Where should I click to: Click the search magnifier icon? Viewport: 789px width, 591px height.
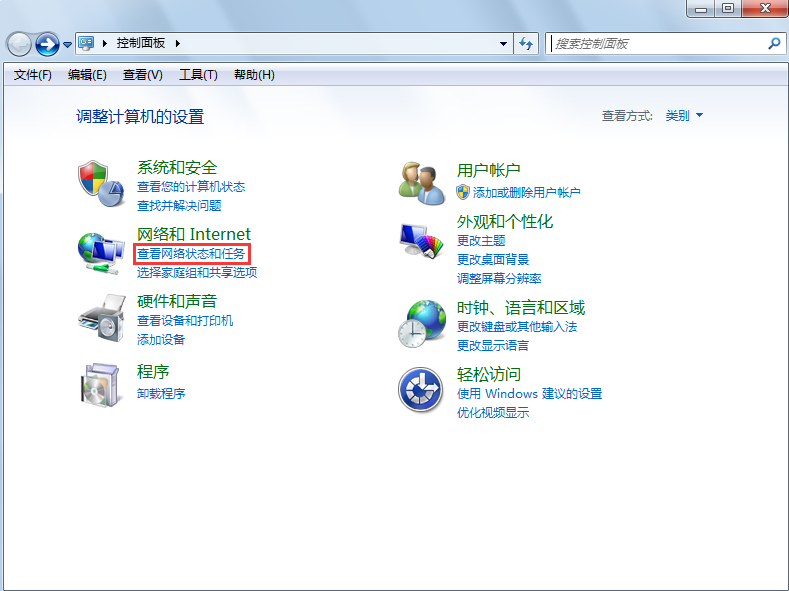click(773, 44)
